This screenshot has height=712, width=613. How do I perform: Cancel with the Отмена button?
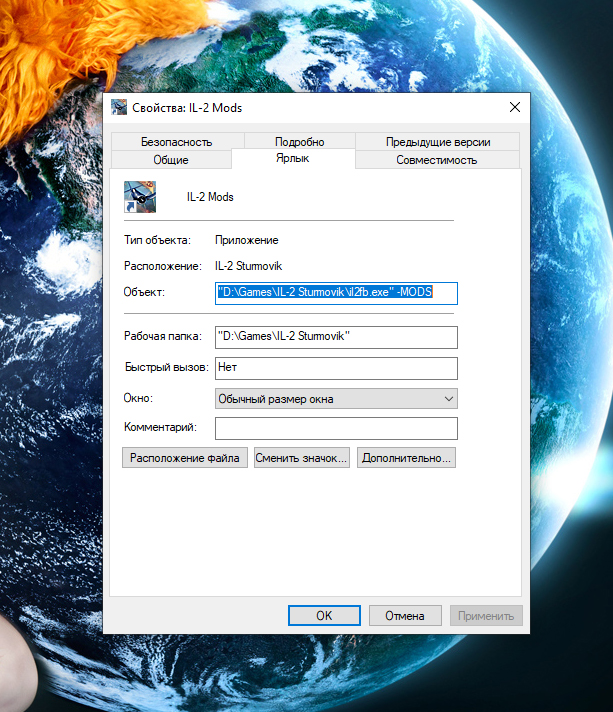405,615
